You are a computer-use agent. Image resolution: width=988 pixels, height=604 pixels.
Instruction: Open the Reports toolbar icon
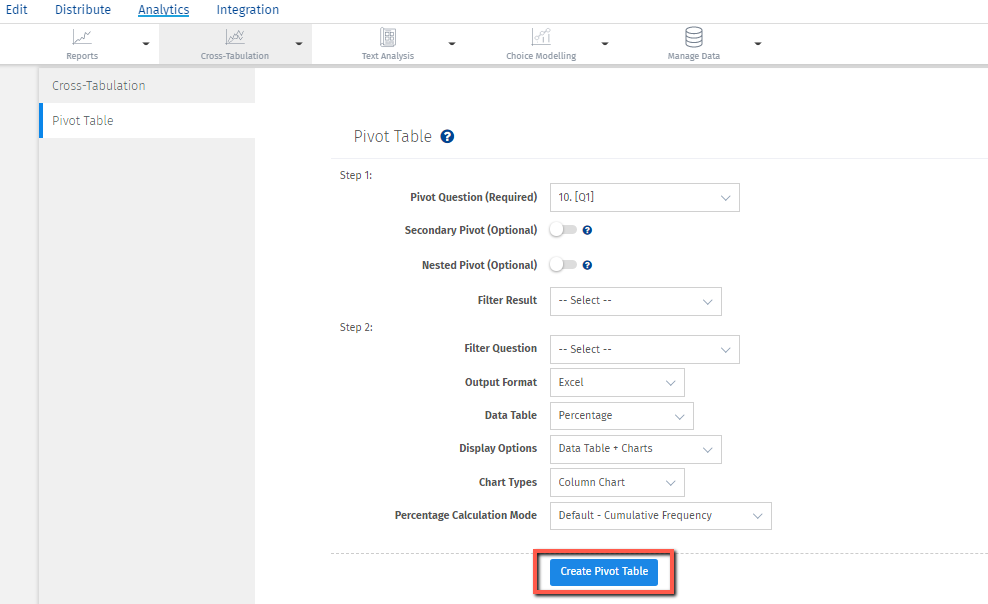click(82, 38)
